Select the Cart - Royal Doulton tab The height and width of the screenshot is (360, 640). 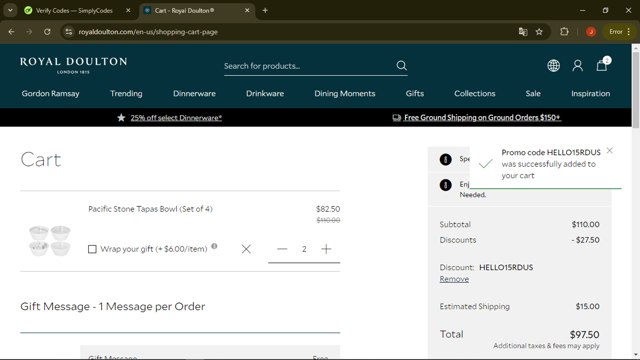[197, 11]
